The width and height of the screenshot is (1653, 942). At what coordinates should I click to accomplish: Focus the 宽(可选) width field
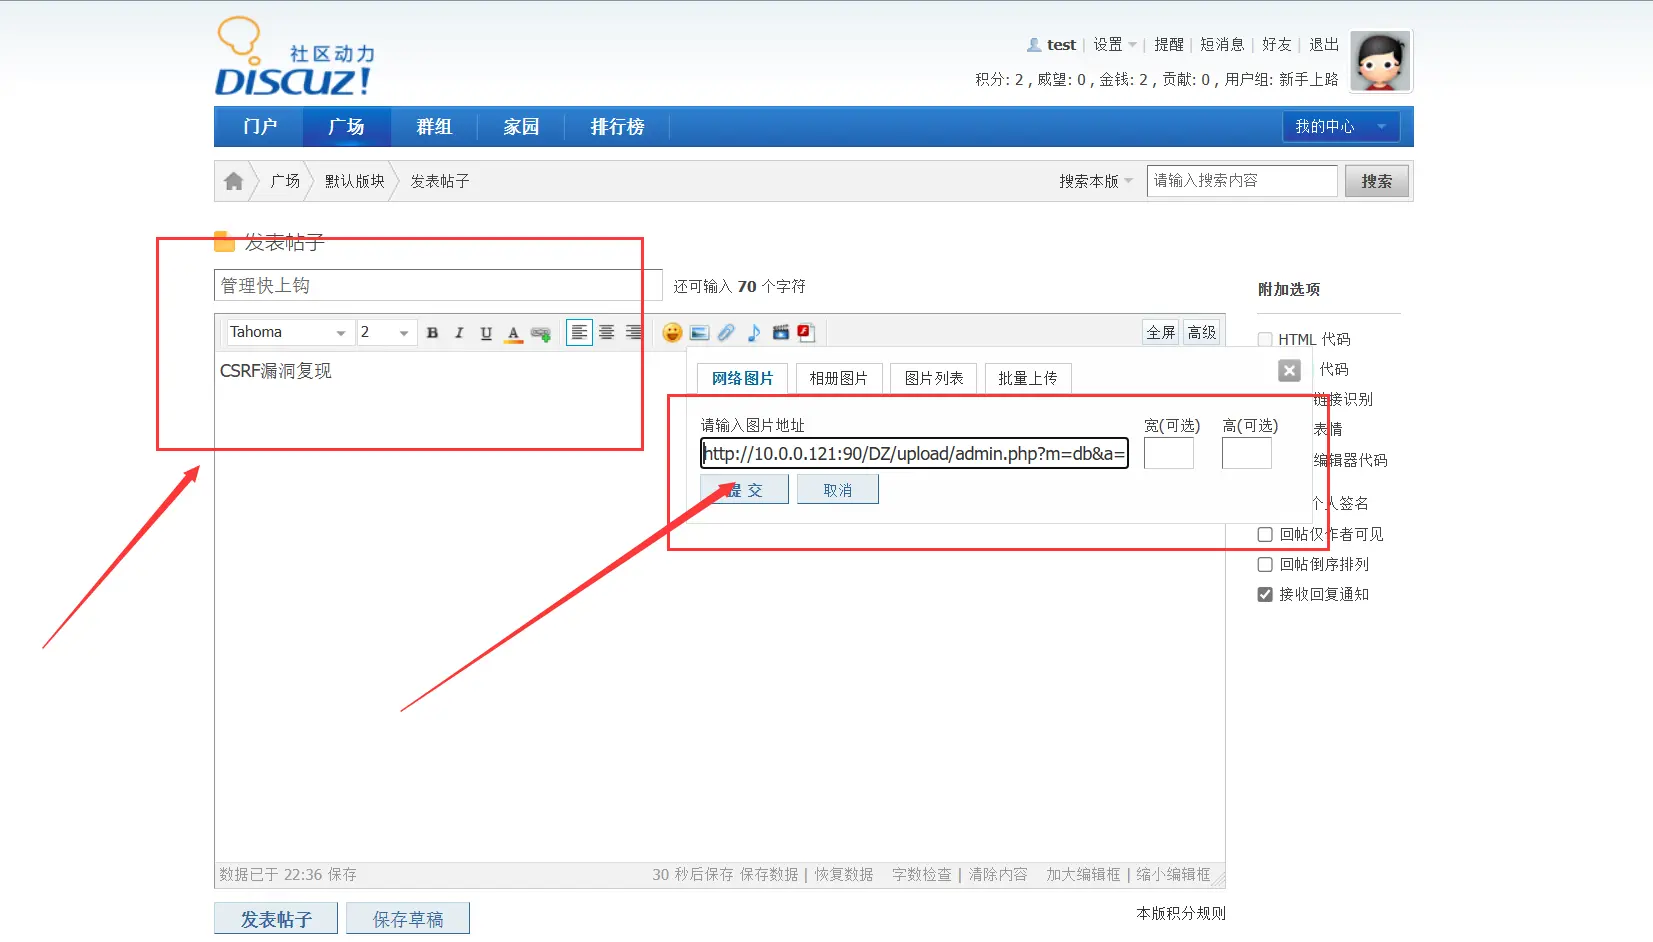(x=1169, y=453)
